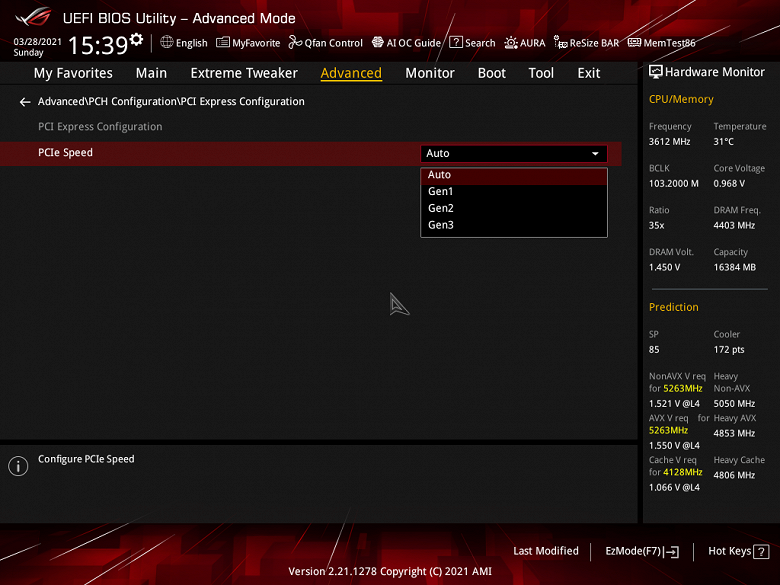Click the SP value 85
The image size is (780, 585).
(654, 350)
